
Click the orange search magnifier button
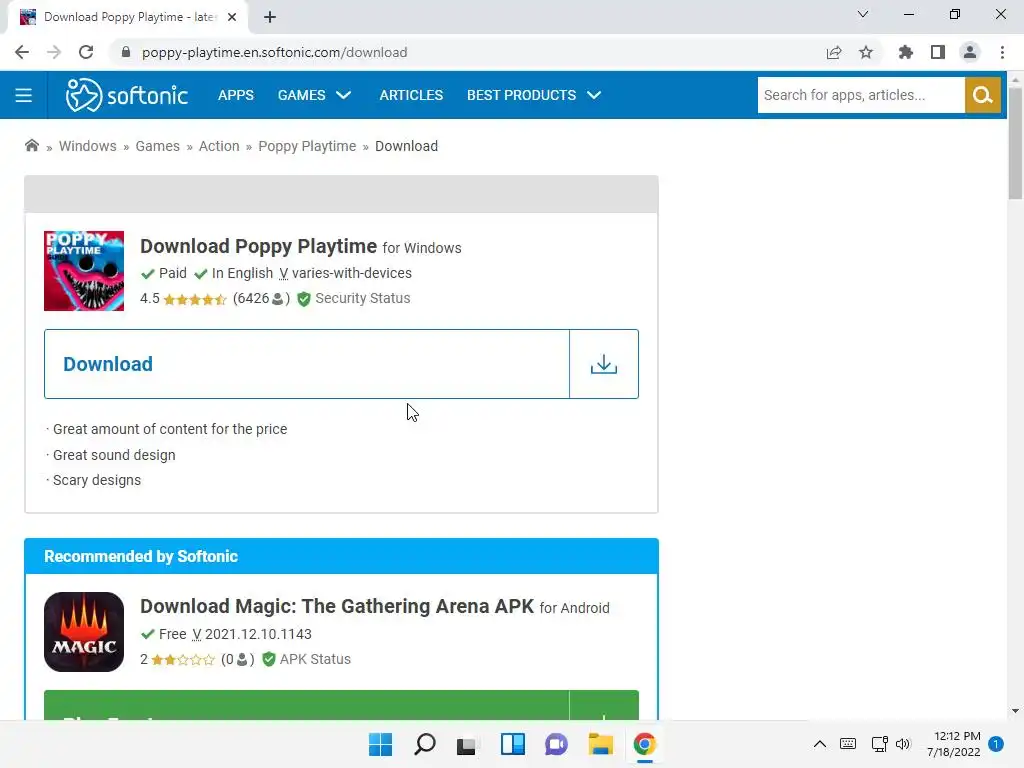click(982, 95)
